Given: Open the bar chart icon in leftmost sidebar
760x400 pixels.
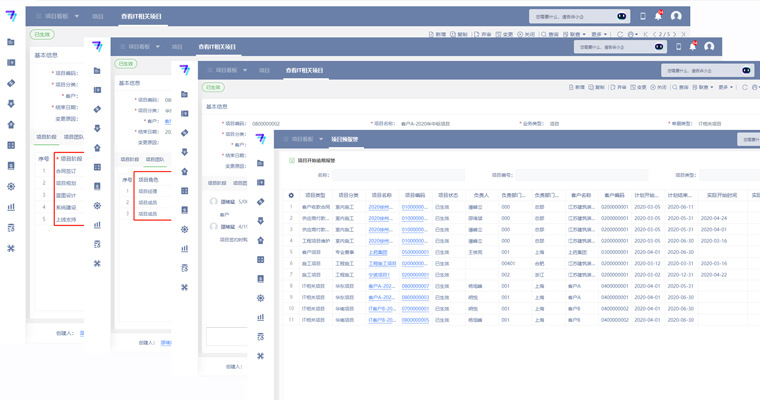Looking at the screenshot, I should click(11, 207).
